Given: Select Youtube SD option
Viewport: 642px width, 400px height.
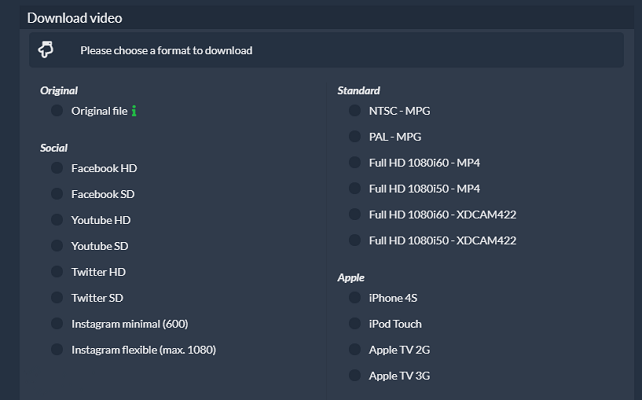Looking at the screenshot, I should (x=57, y=246).
